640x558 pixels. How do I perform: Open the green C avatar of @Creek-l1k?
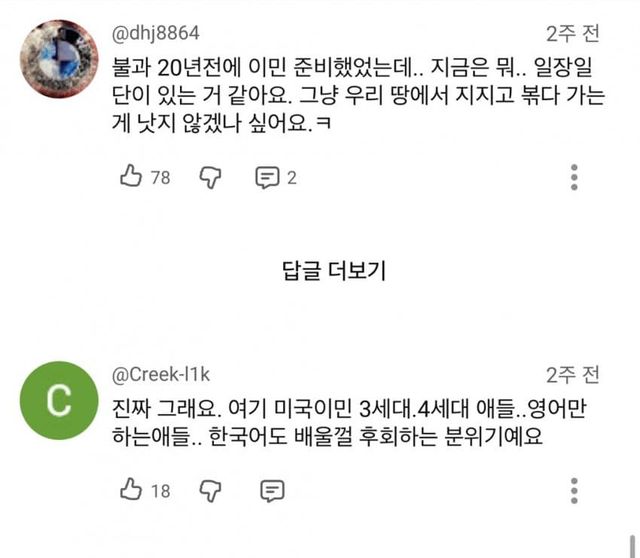click(58, 401)
